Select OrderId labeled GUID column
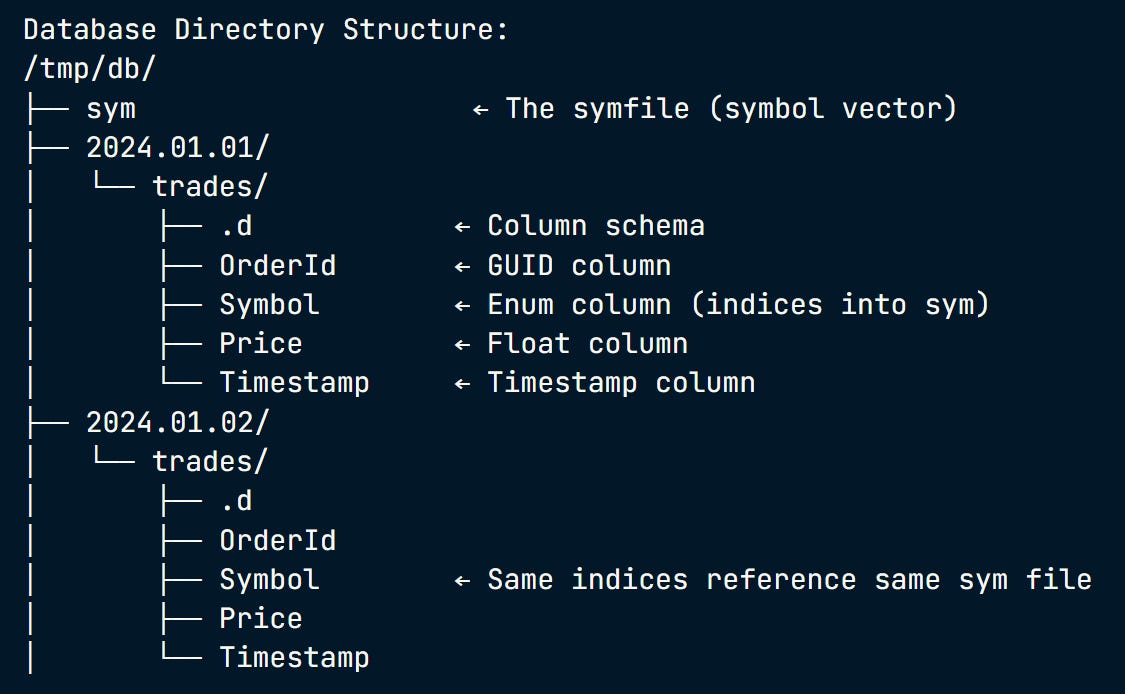 click(278, 266)
